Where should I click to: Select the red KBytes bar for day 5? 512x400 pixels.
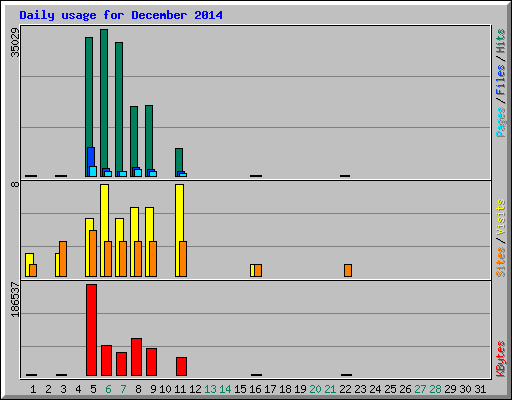[91, 330]
